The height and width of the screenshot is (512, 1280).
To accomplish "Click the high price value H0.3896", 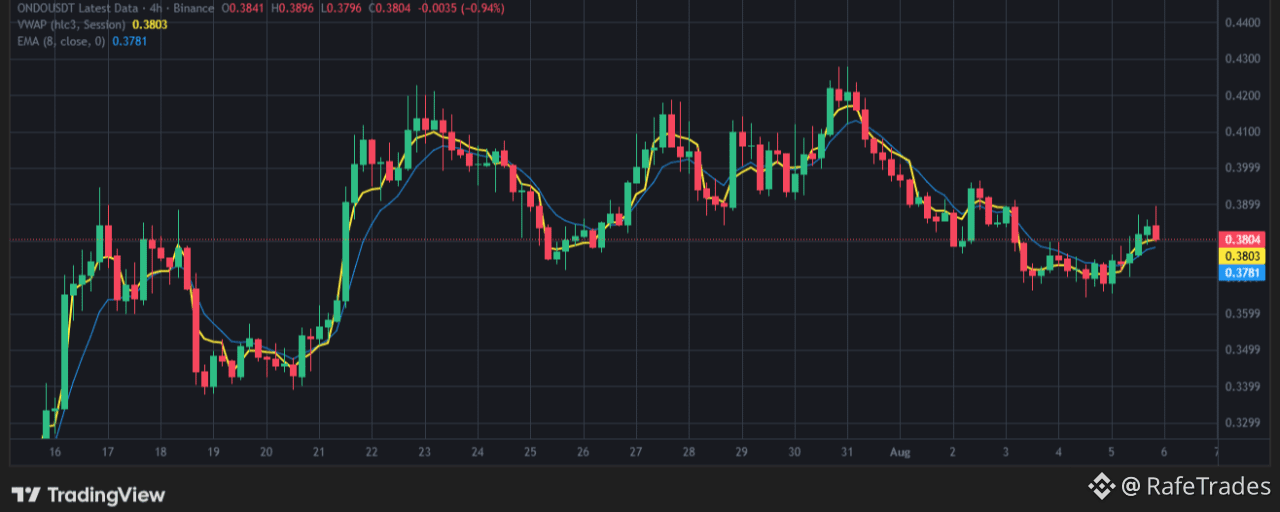I will pyautogui.click(x=293, y=8).
